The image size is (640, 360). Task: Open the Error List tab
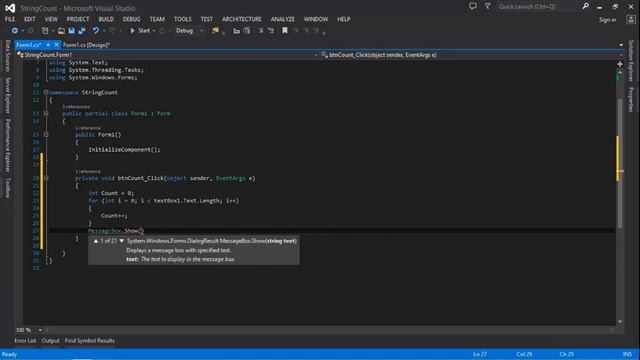pos(25,340)
